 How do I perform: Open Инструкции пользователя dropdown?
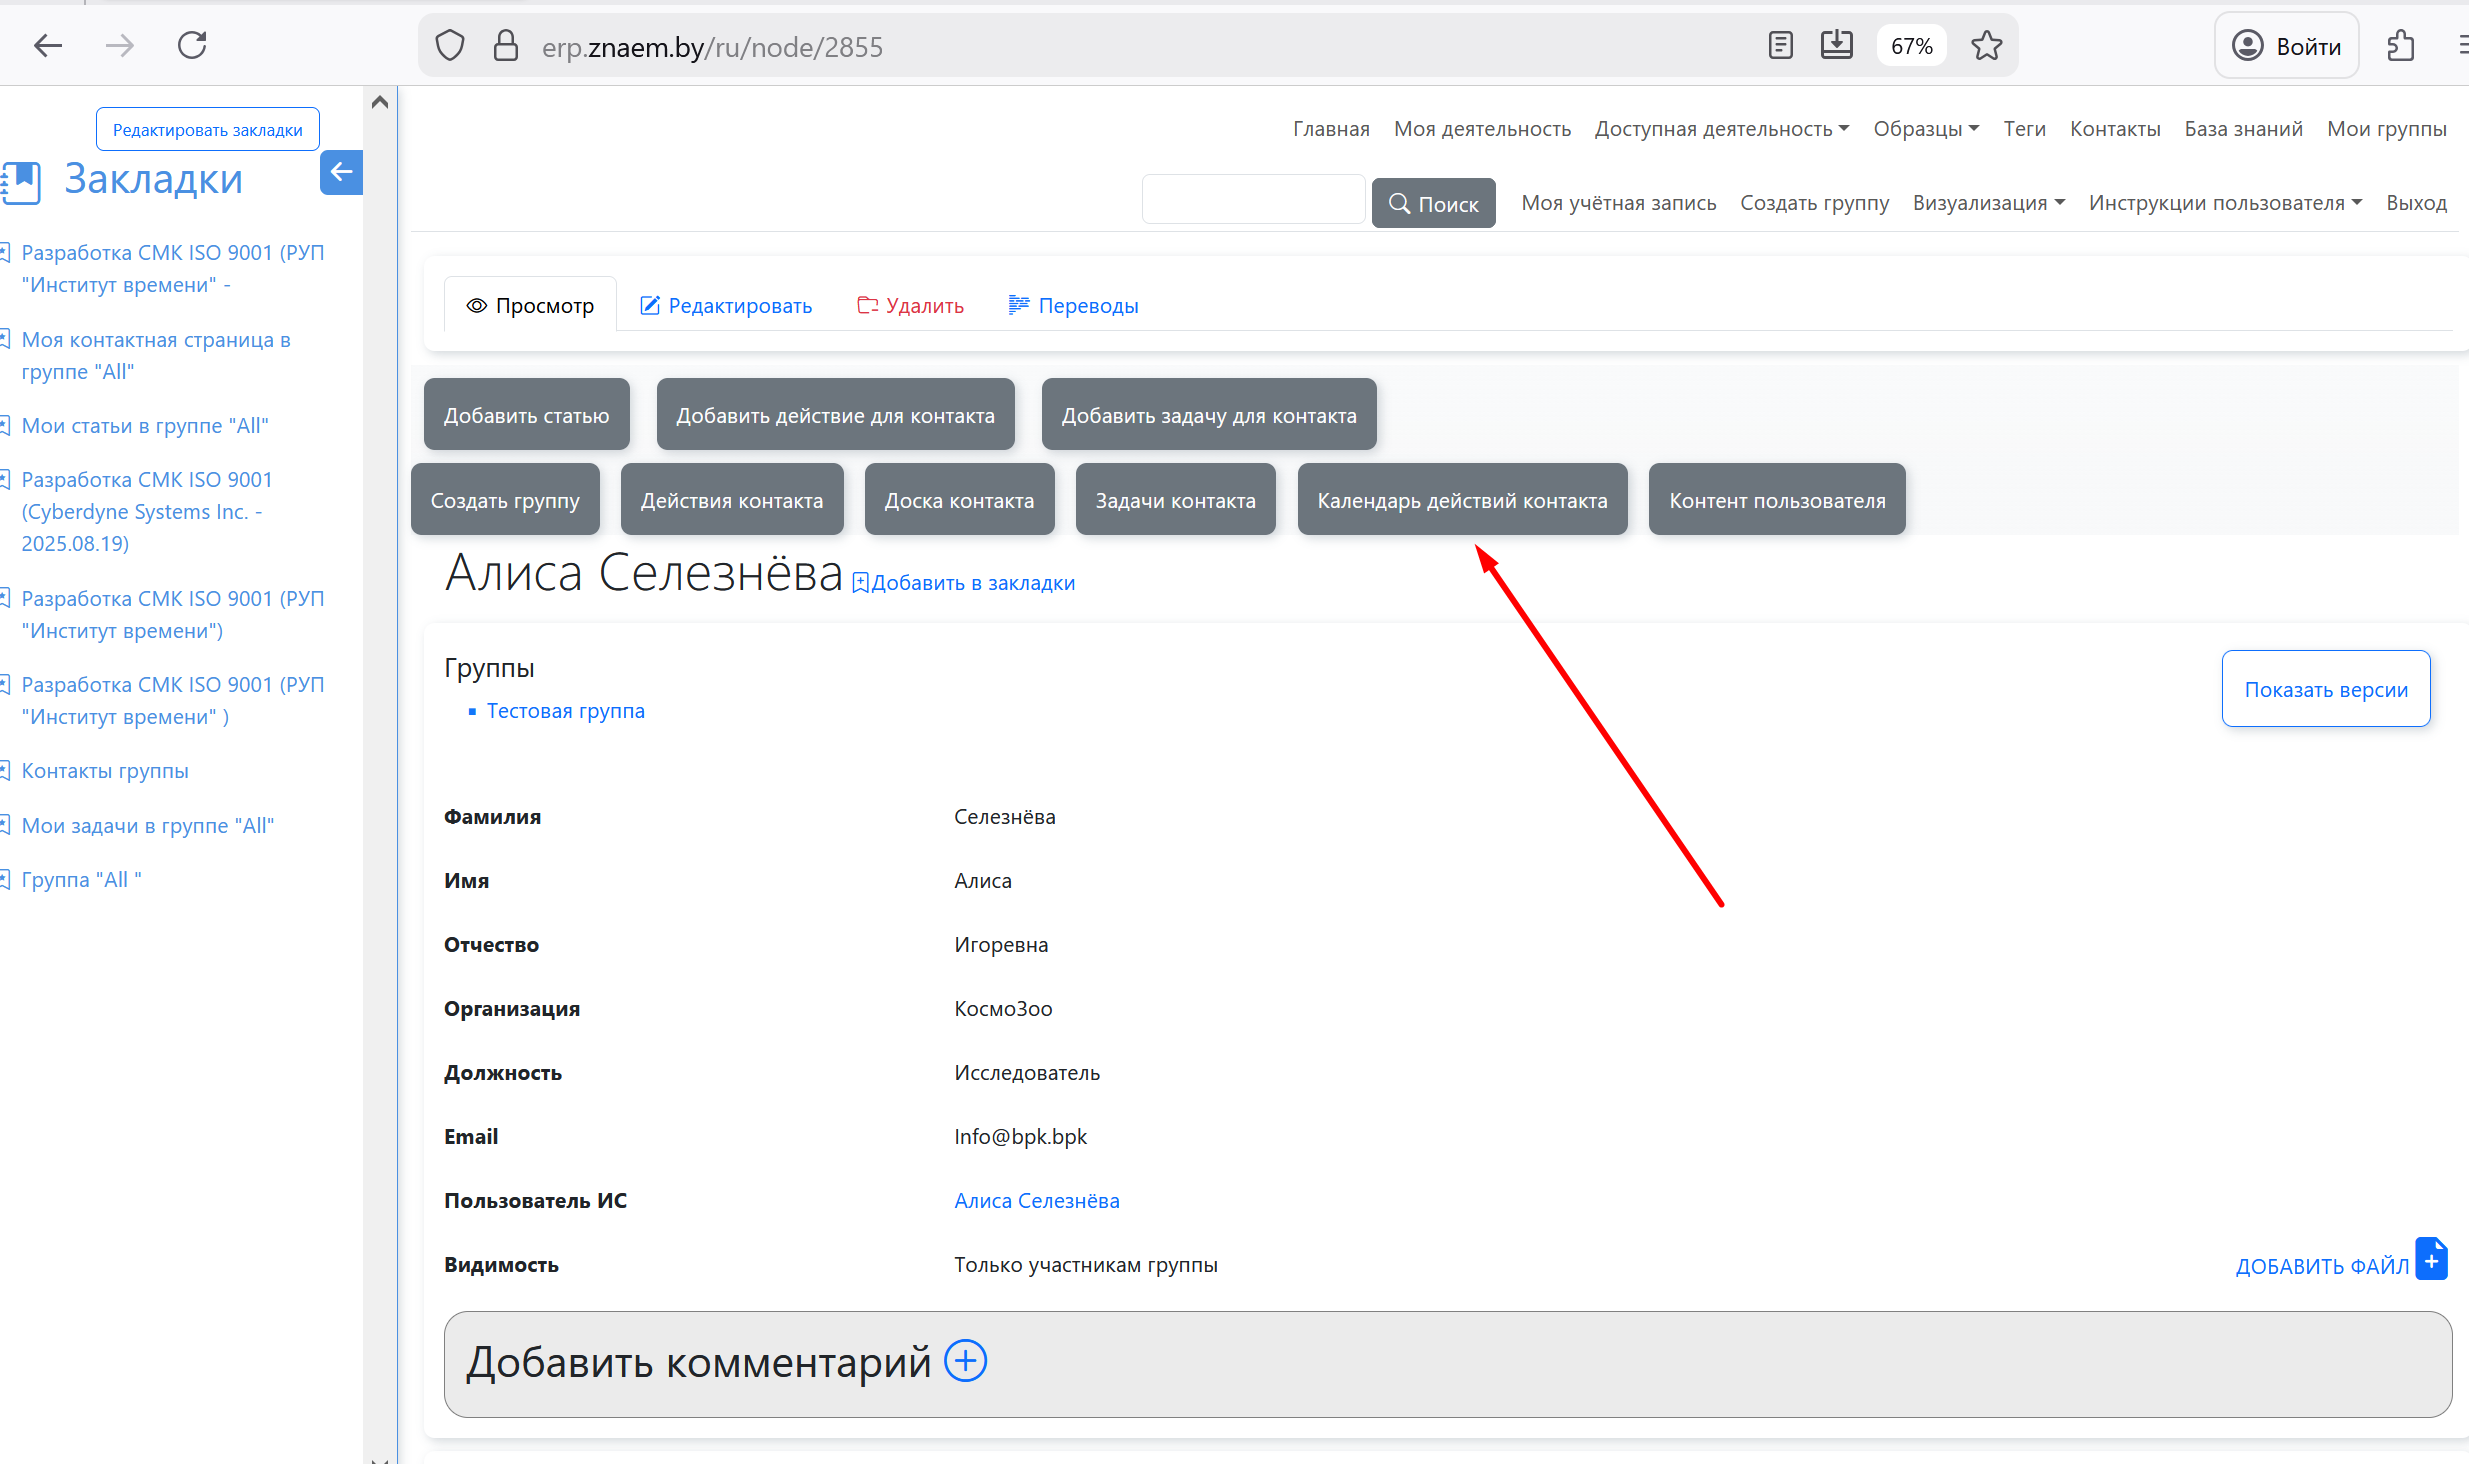[x=2224, y=203]
